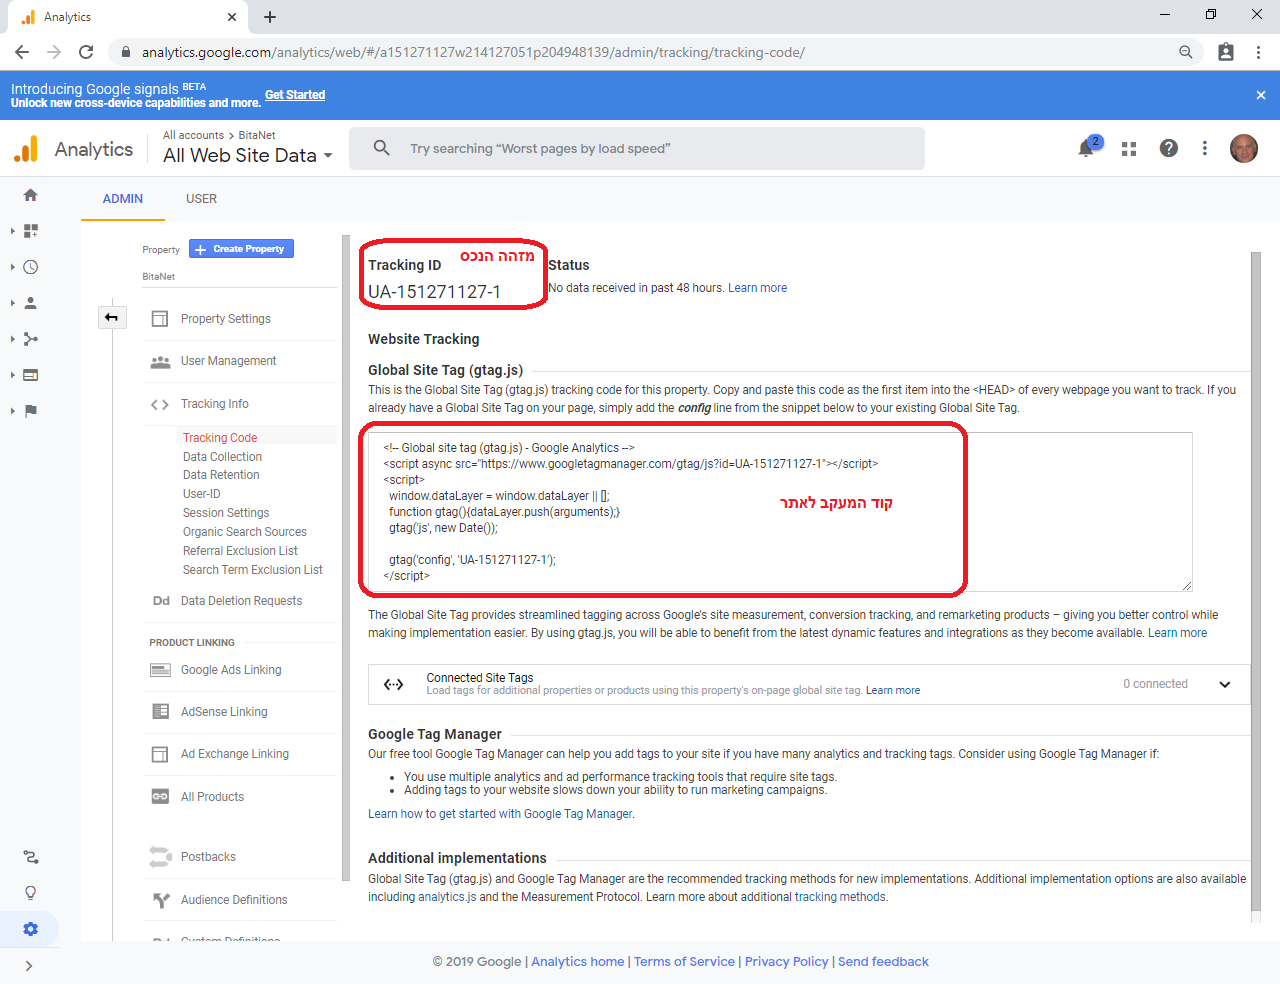
Task: Open the Admin gear icon
Action: (30, 929)
